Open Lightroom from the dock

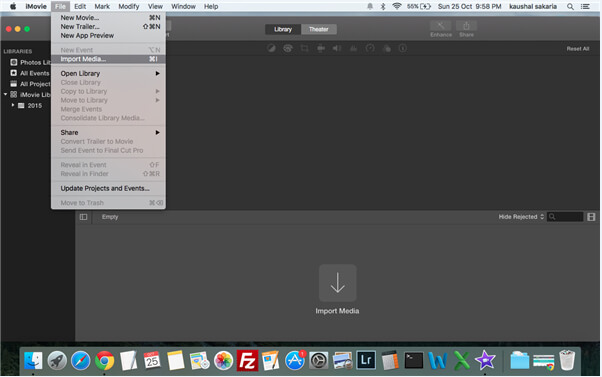(366, 360)
